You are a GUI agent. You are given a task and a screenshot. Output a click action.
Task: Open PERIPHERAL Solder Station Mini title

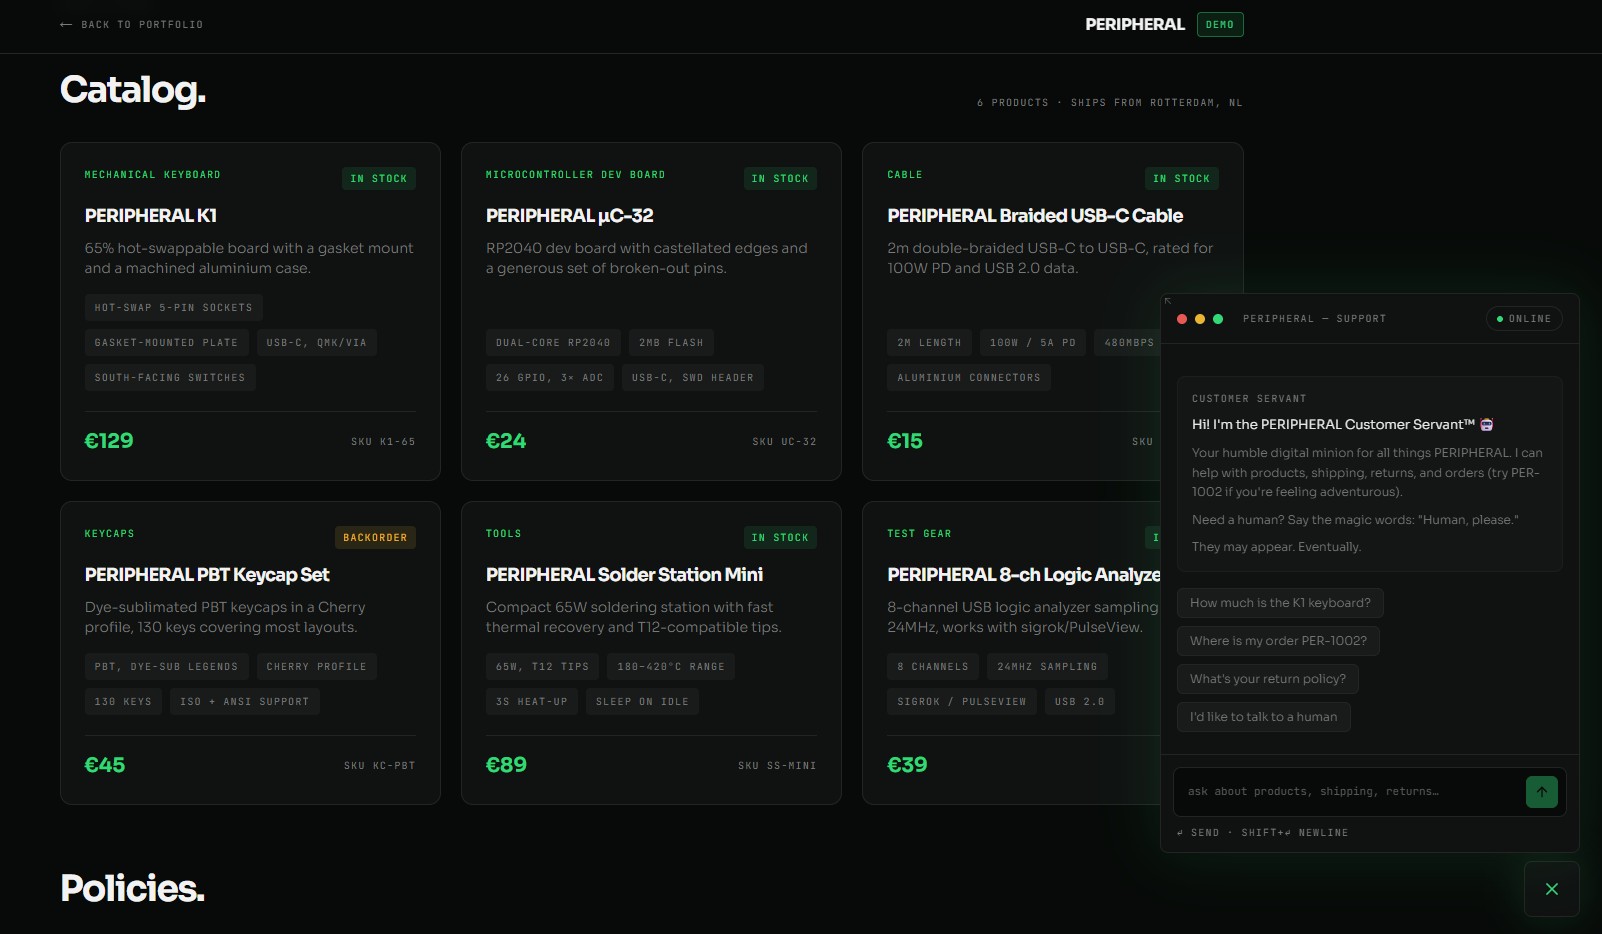(624, 575)
